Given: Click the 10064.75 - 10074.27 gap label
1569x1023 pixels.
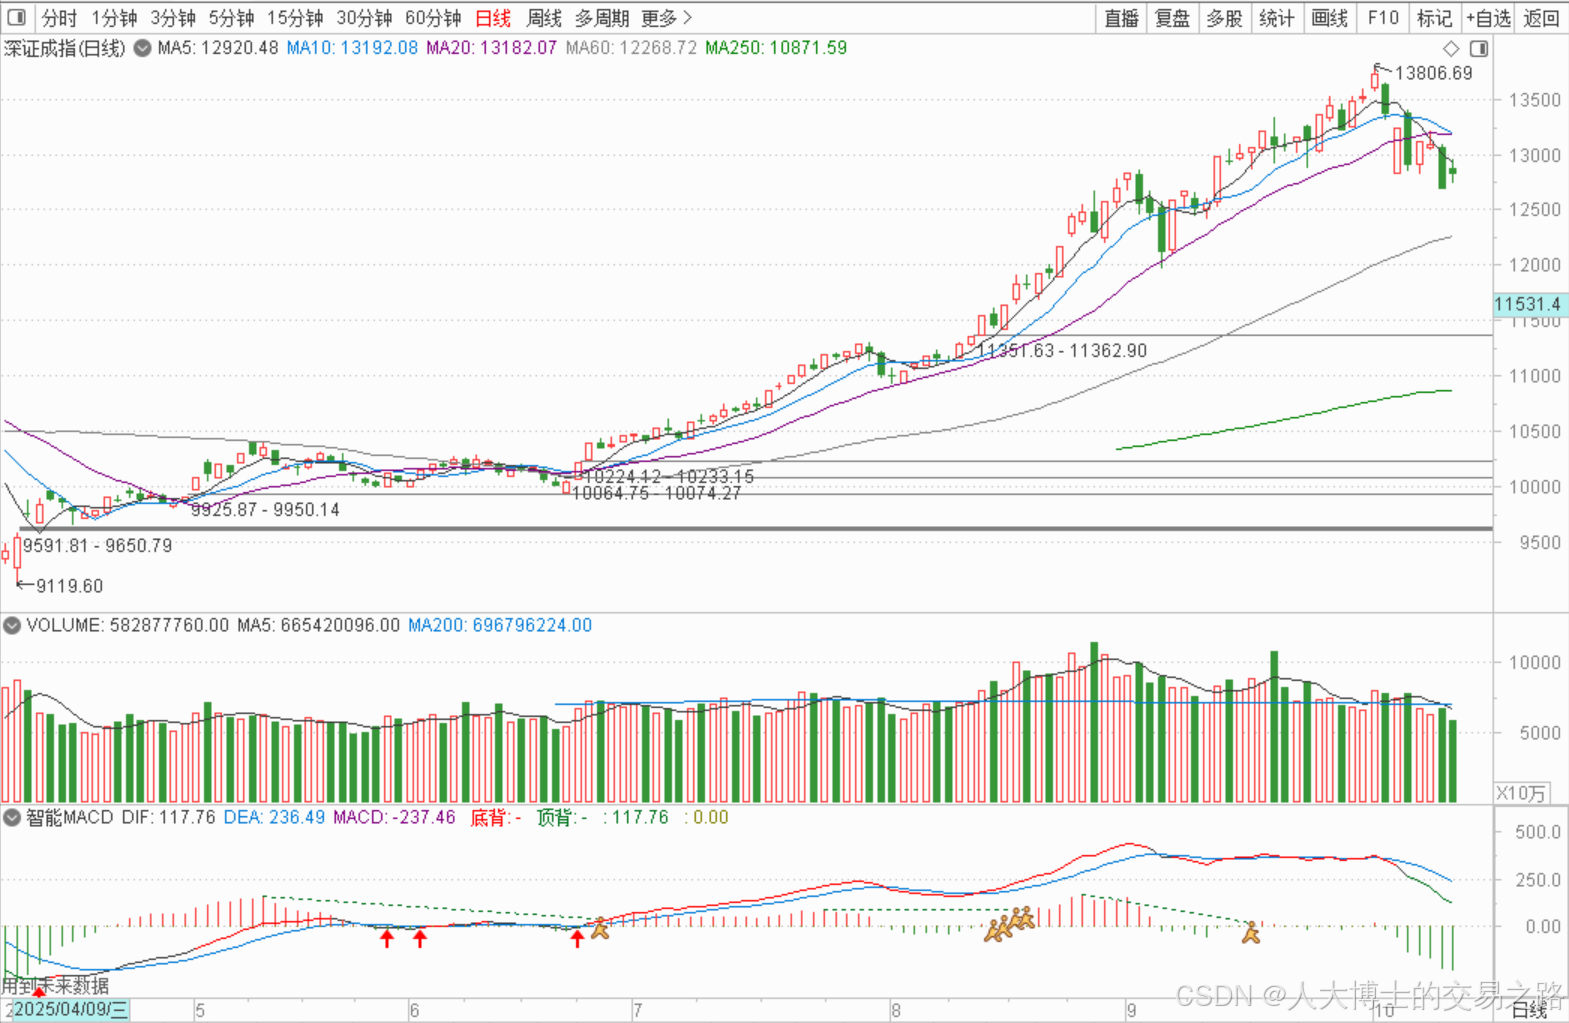Looking at the screenshot, I should click(x=656, y=493).
